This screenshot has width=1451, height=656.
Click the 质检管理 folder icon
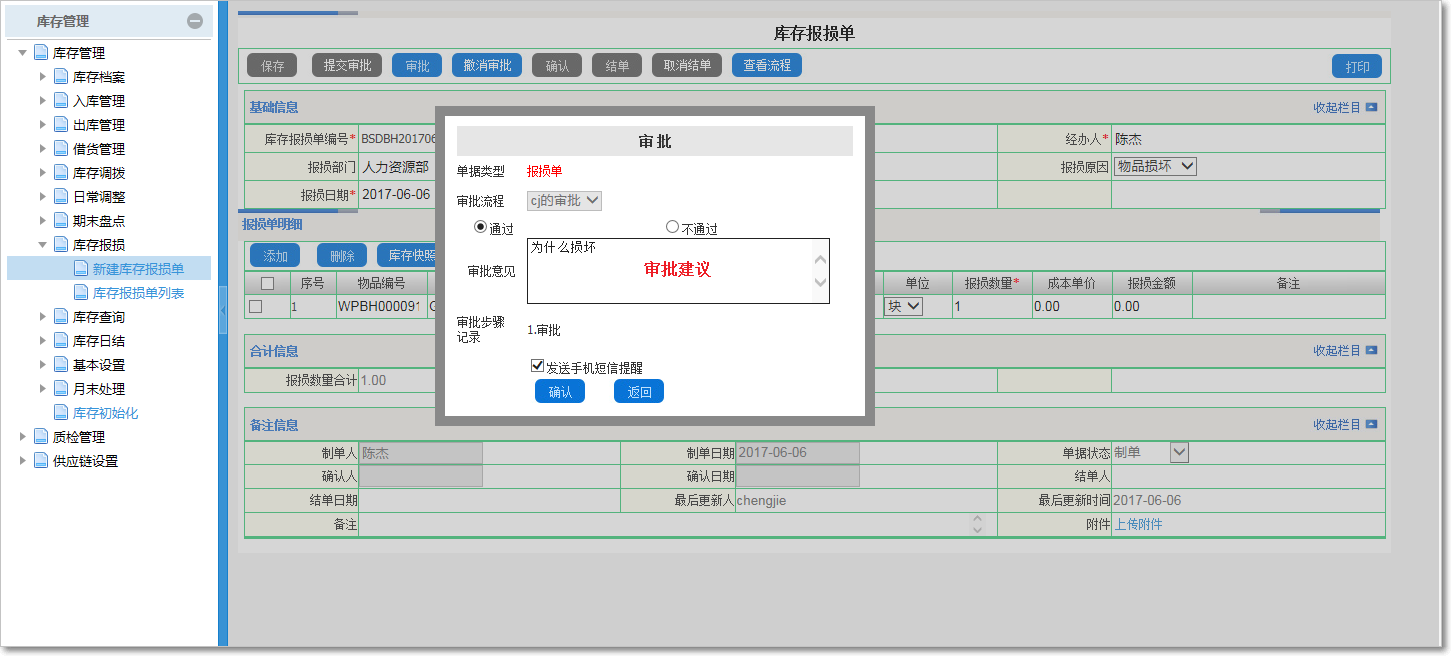41,437
